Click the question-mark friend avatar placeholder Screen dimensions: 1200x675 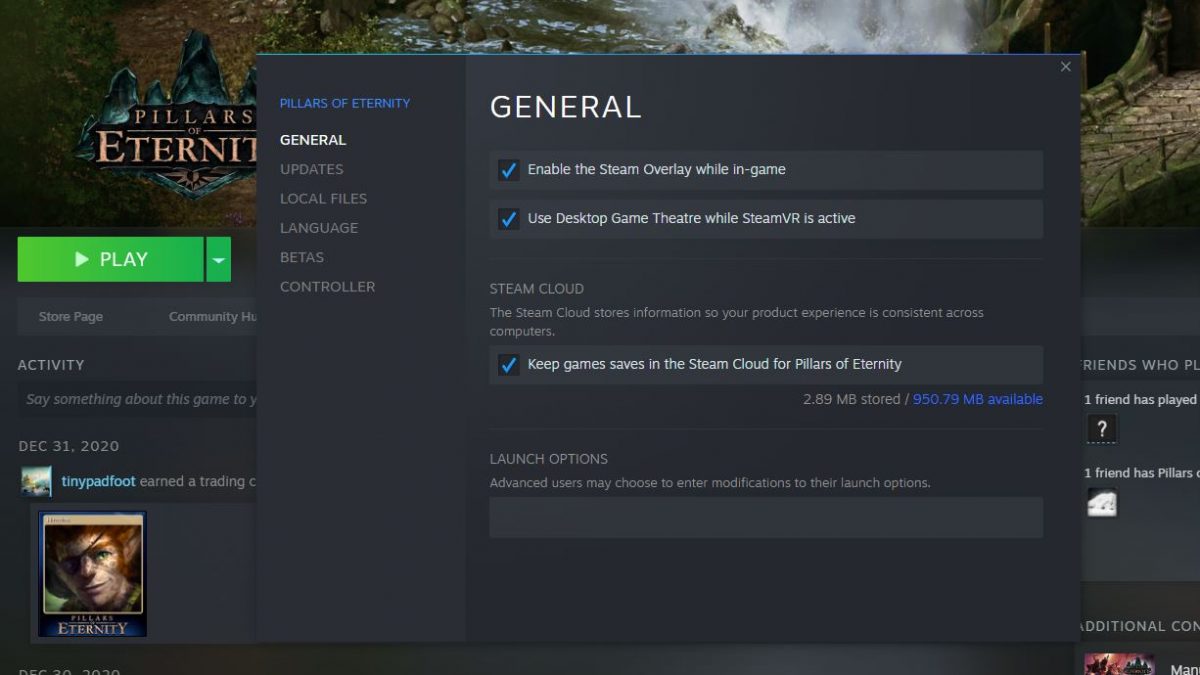point(1101,428)
